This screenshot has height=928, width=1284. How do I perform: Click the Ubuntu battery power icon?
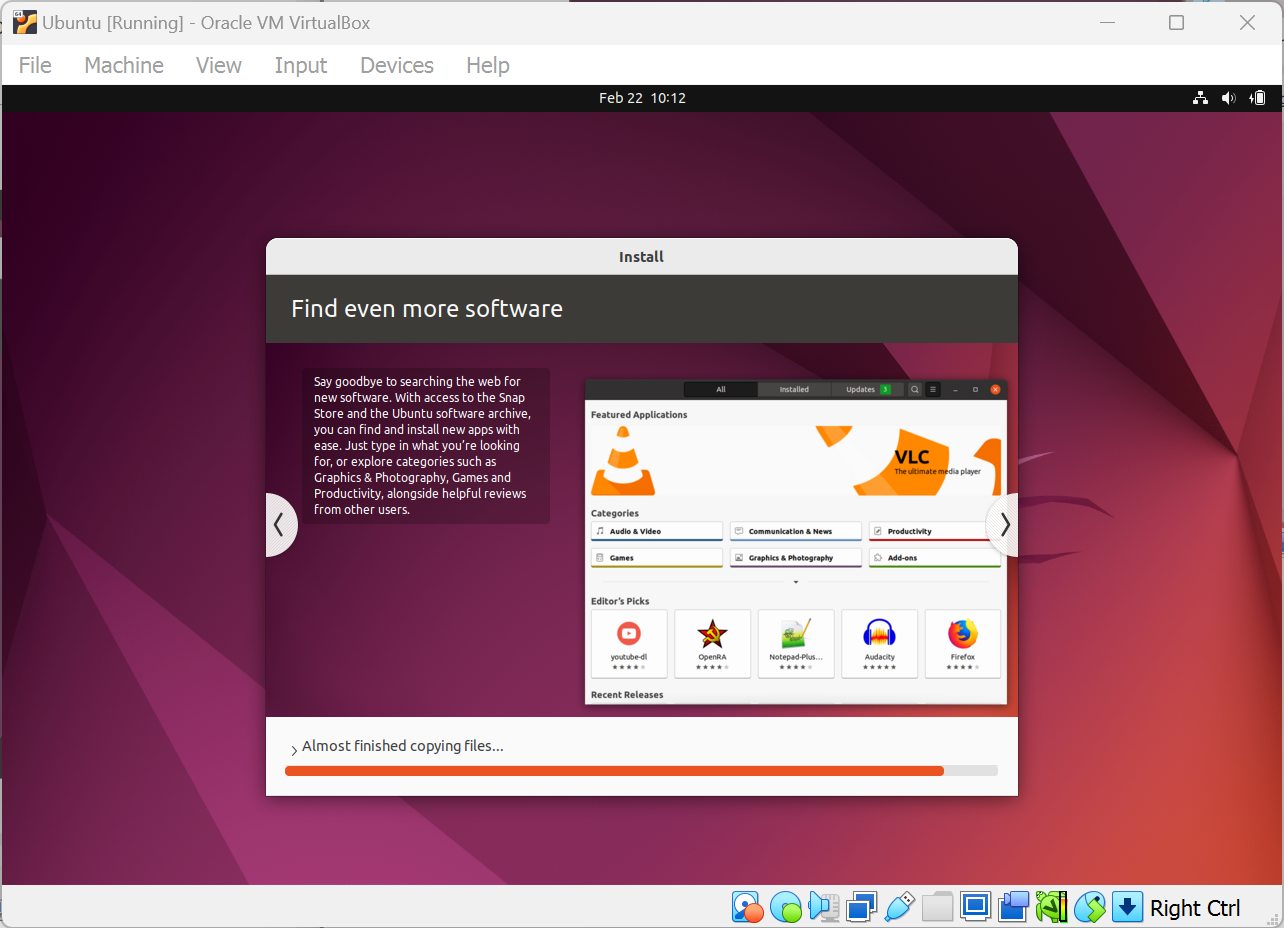(x=1258, y=98)
